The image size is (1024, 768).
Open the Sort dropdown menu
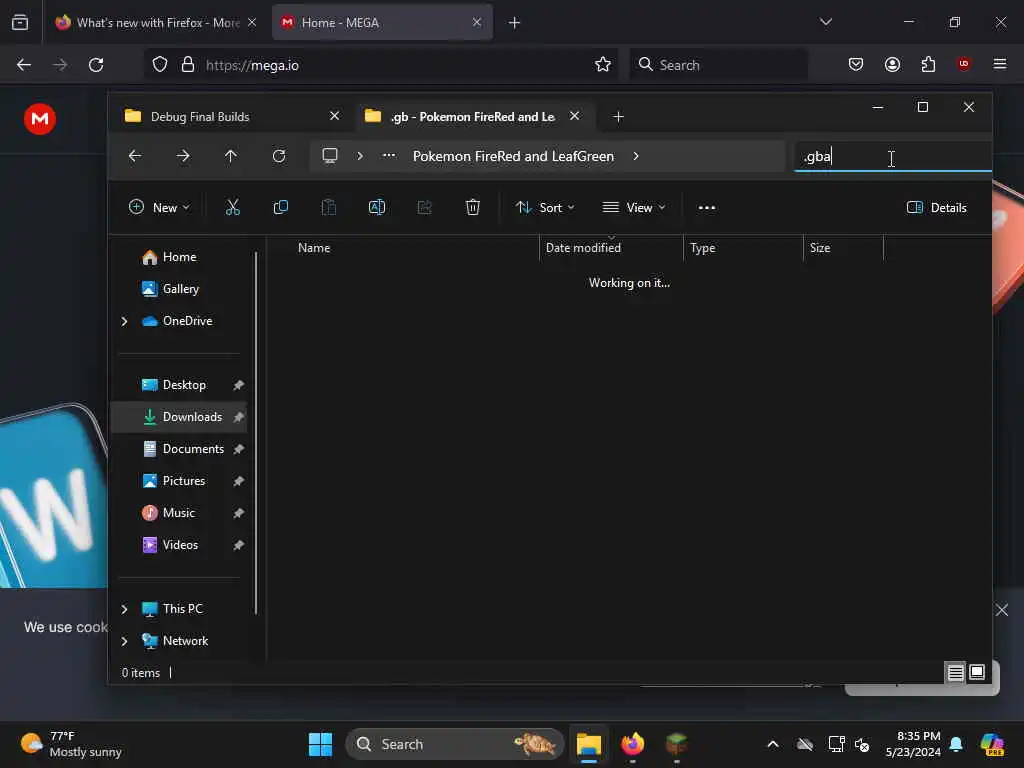[545, 208]
